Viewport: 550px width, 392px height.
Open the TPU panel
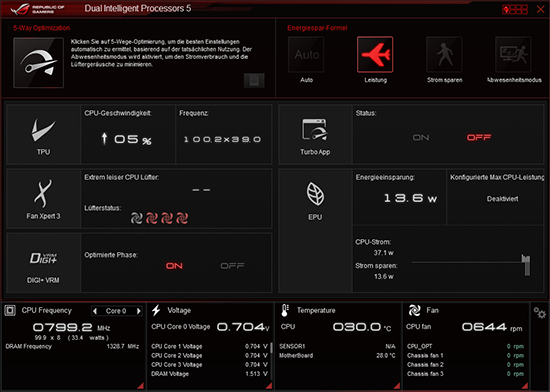tap(43, 135)
